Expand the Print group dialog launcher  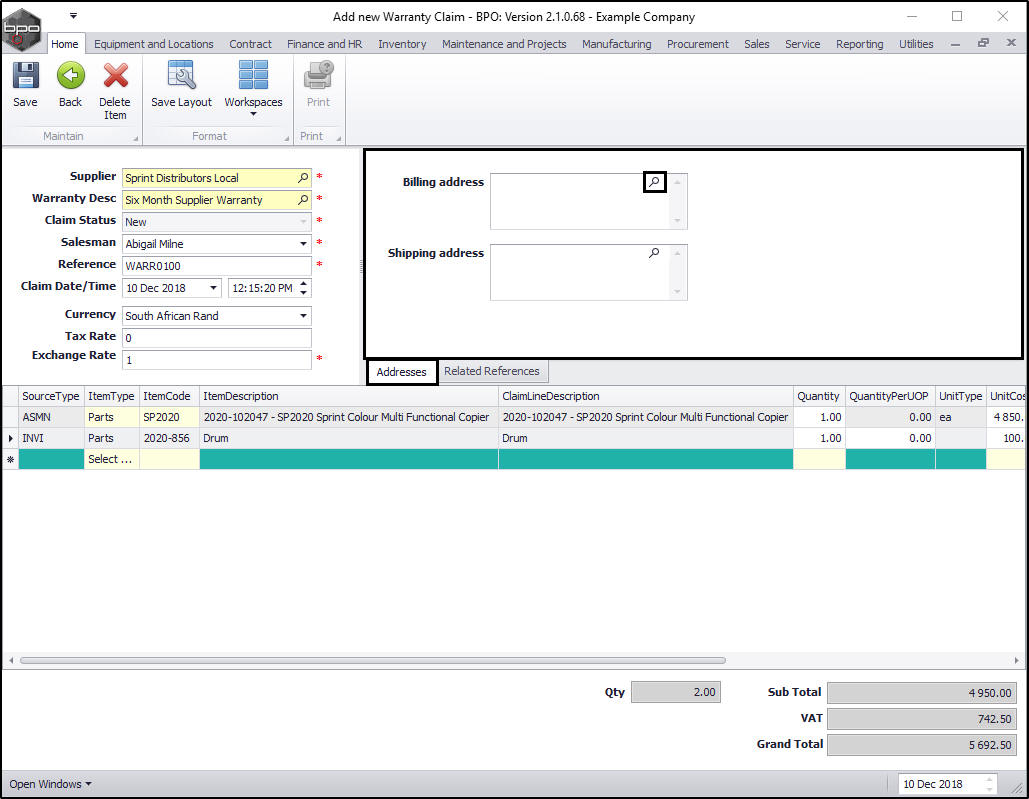coord(339,138)
